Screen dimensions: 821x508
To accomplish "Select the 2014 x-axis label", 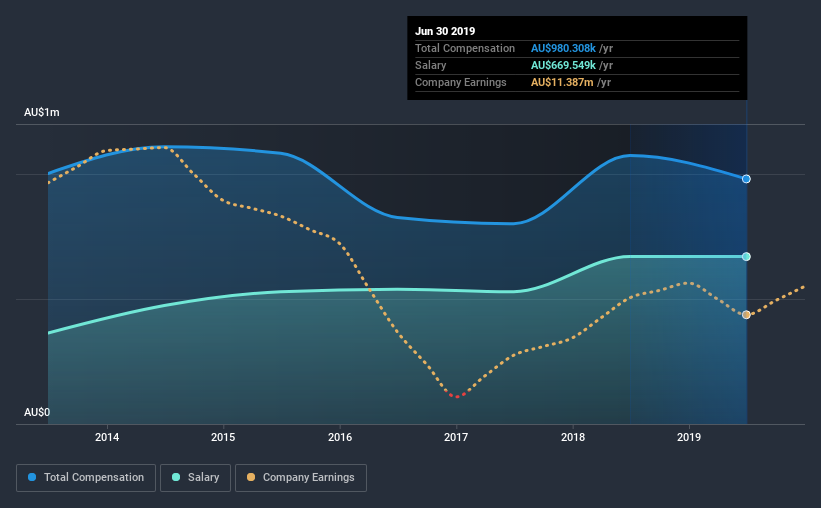I will tap(107, 437).
